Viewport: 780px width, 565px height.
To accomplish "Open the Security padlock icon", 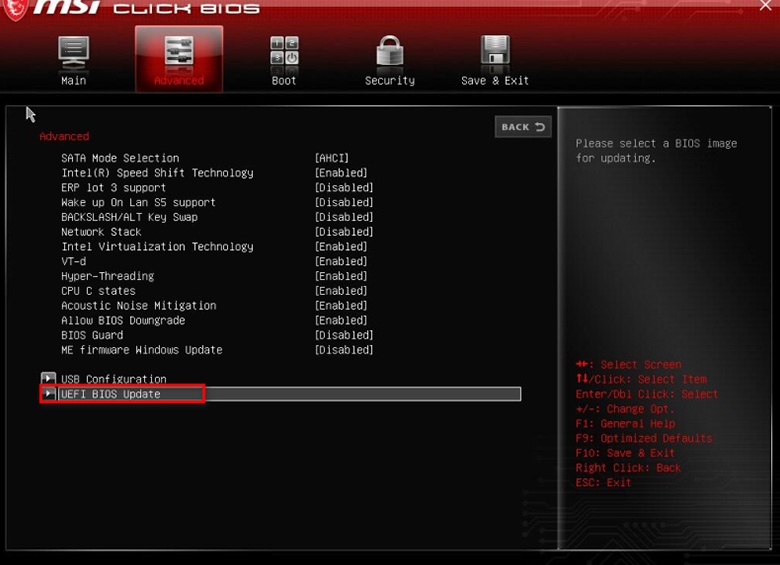I will pos(390,51).
